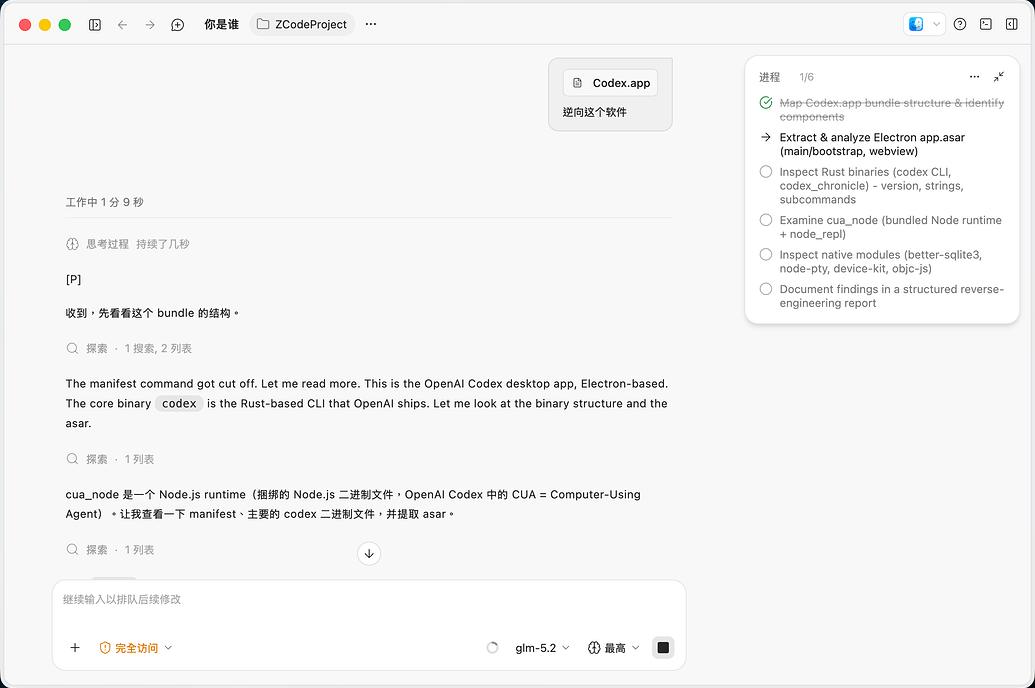1035x688 pixels.
Task: Toggle the left sidebar panel icon
Action: point(95,24)
